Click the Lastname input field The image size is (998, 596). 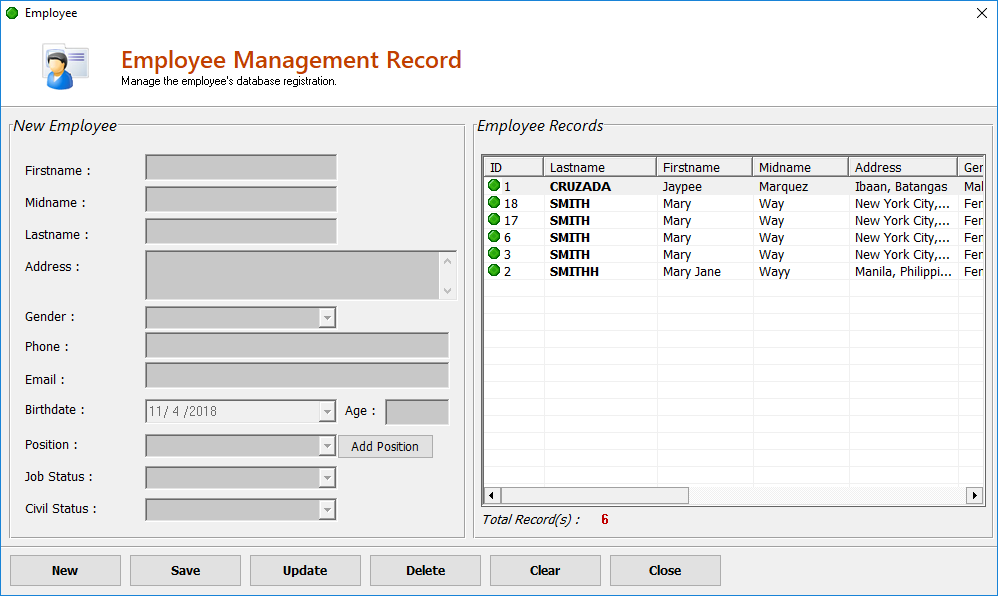pos(241,231)
